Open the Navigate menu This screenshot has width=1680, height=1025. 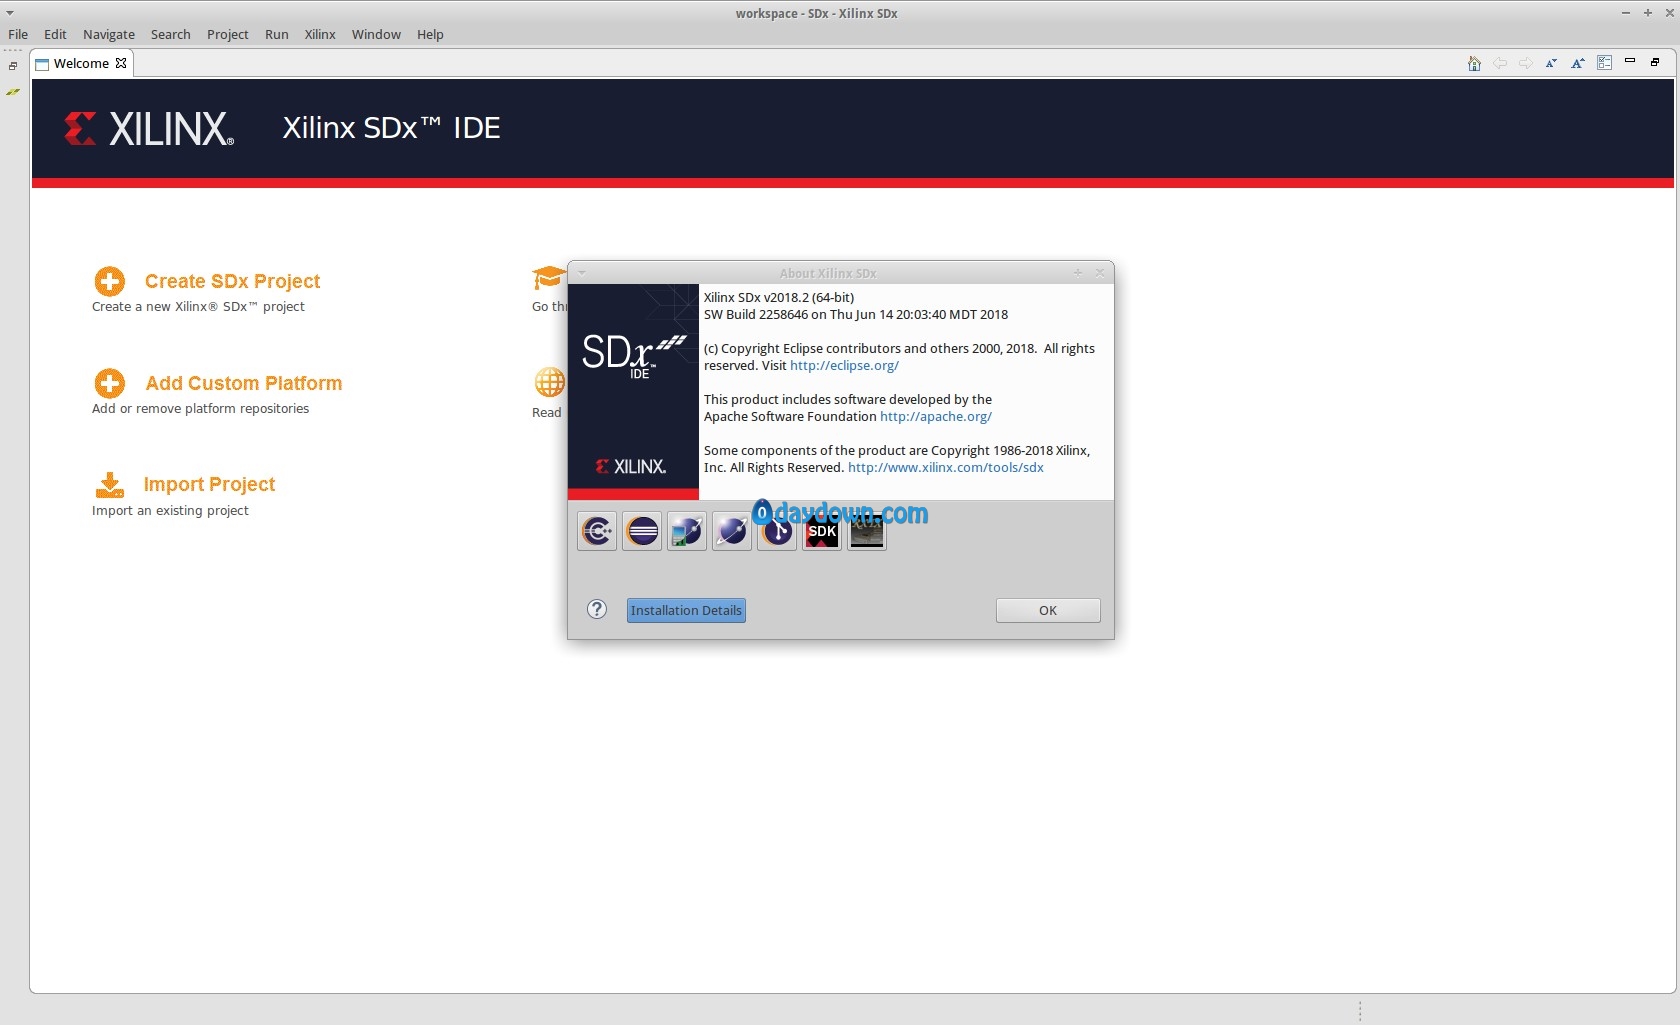pyautogui.click(x=109, y=34)
